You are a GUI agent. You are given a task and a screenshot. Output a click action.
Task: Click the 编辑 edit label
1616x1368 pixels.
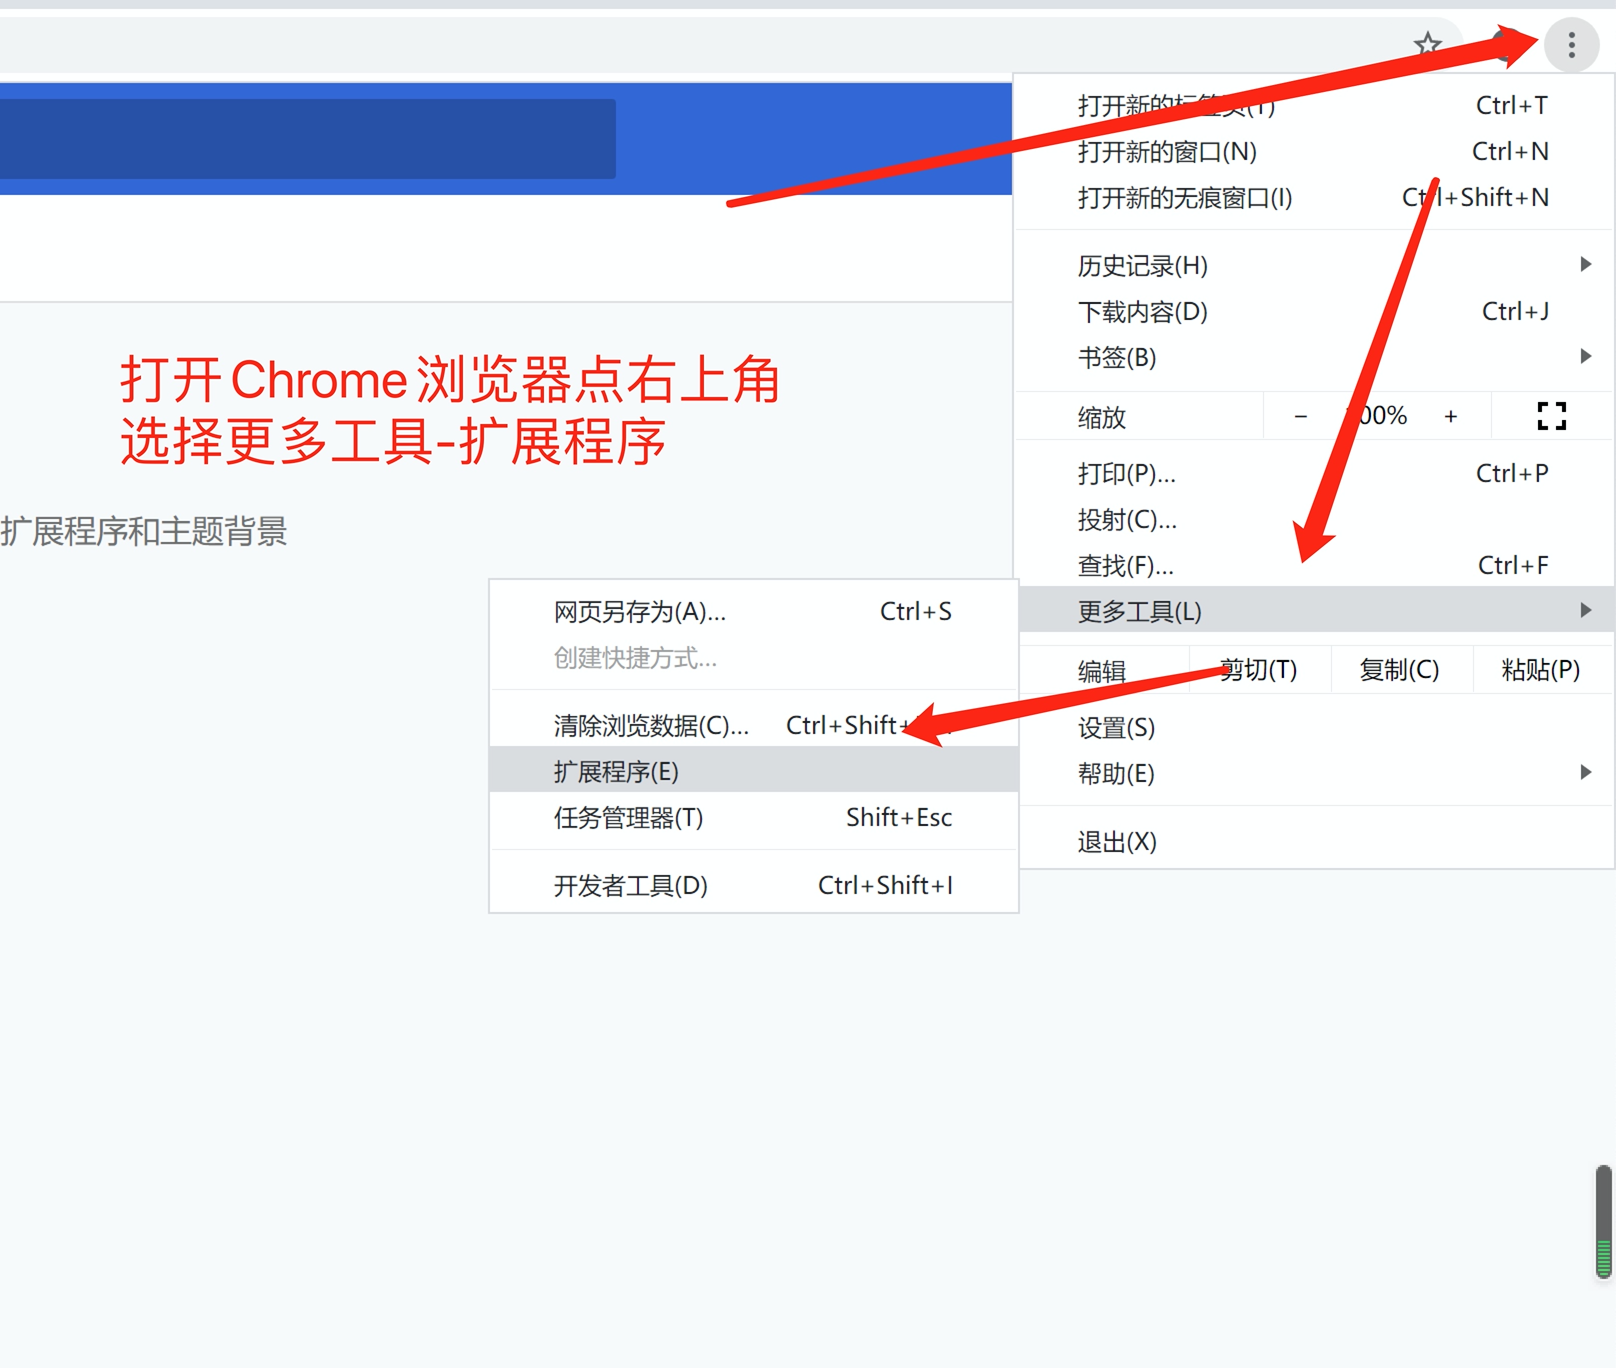click(x=1102, y=671)
